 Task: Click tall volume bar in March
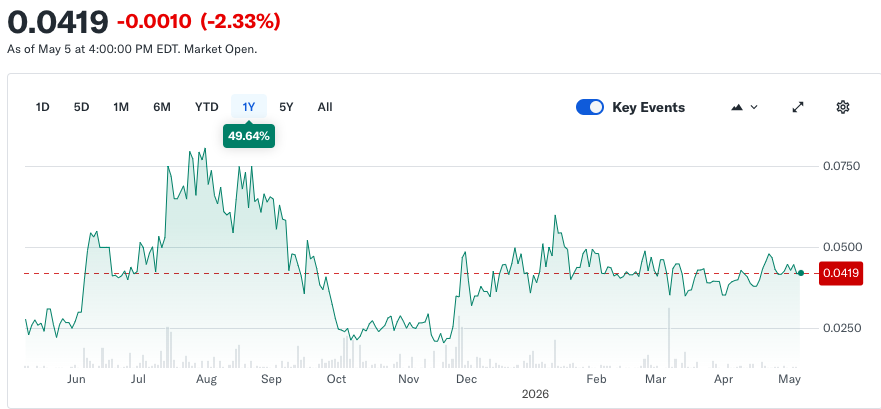click(x=669, y=338)
